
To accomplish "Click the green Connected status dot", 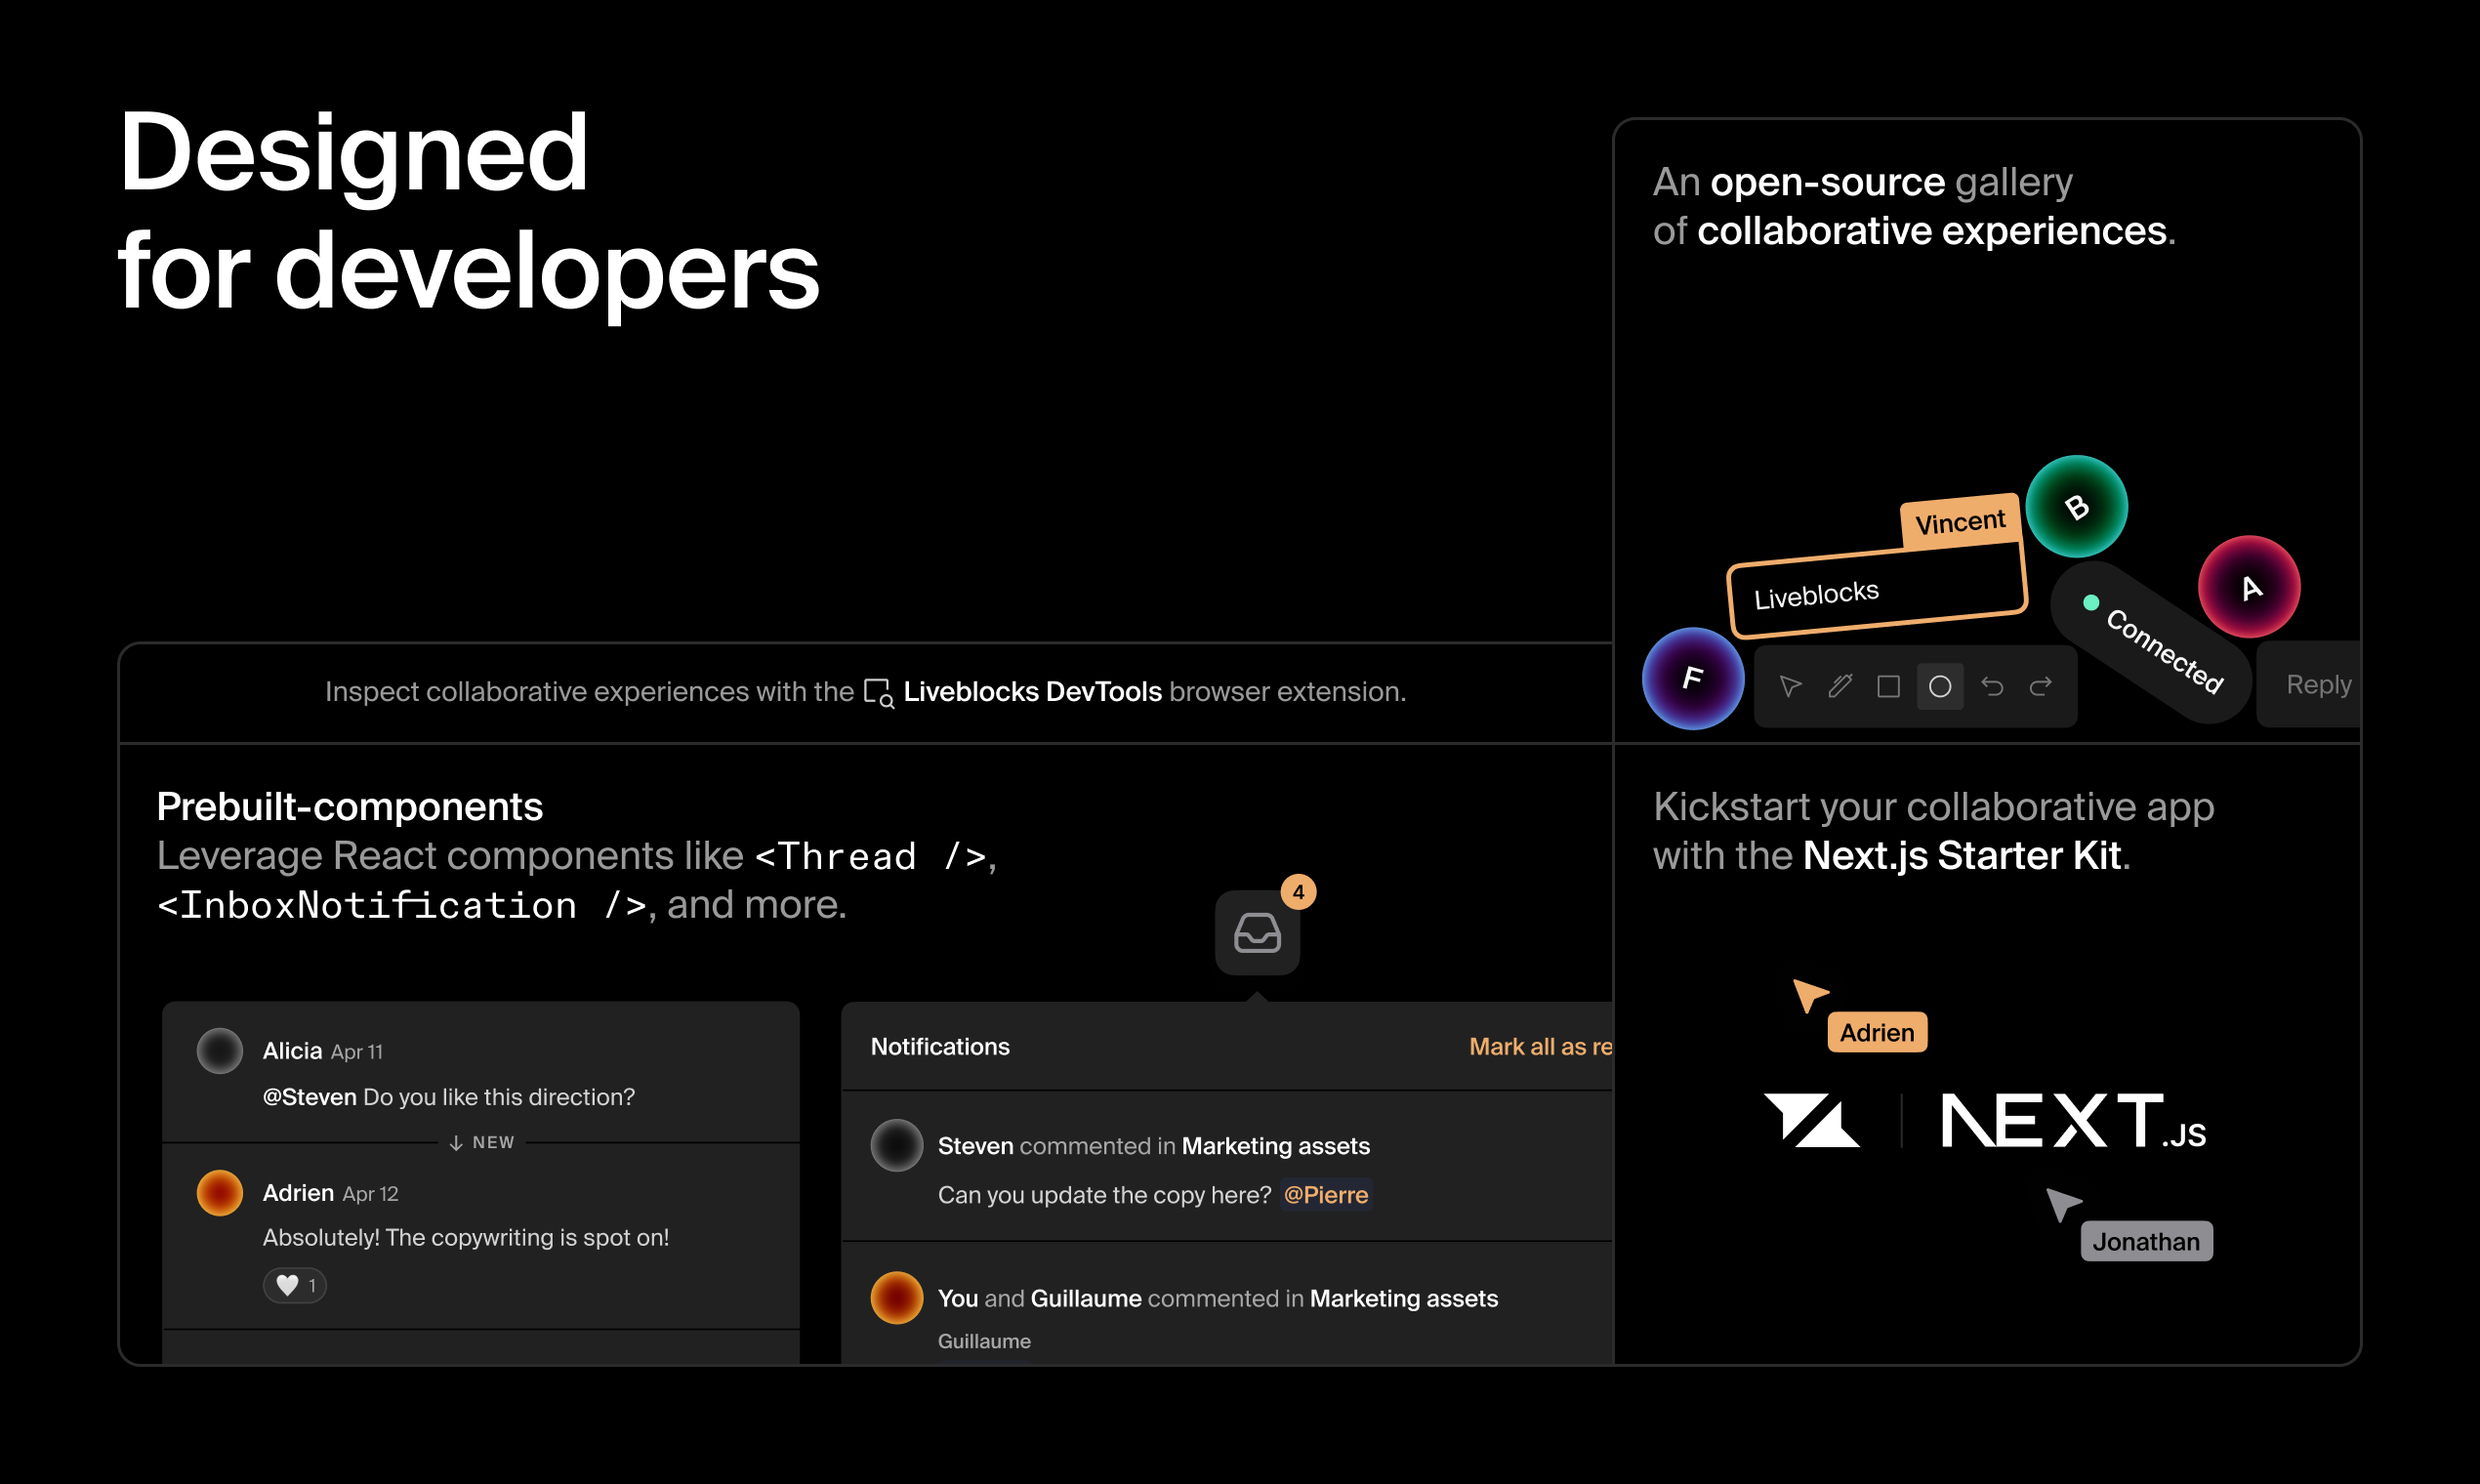I will (2091, 602).
